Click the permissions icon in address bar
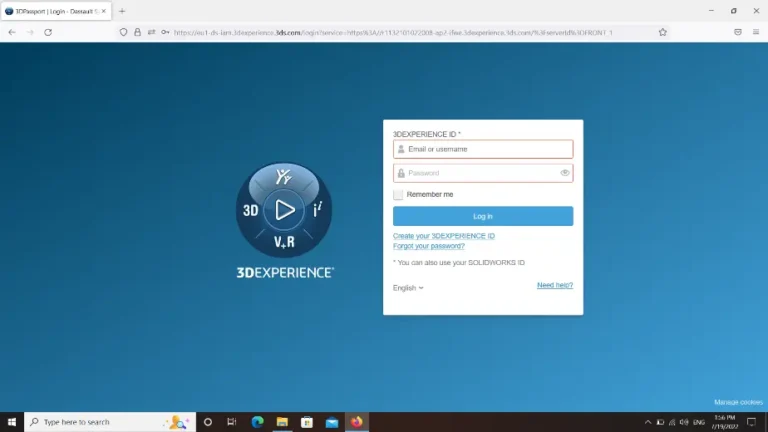 coord(151,32)
